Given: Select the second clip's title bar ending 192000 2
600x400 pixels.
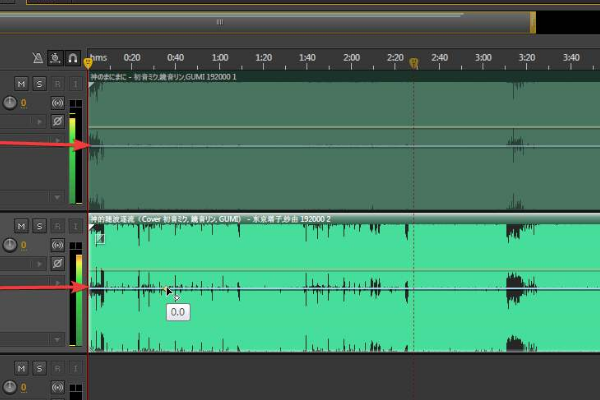Looking at the screenshot, I should pyautogui.click(x=344, y=219).
